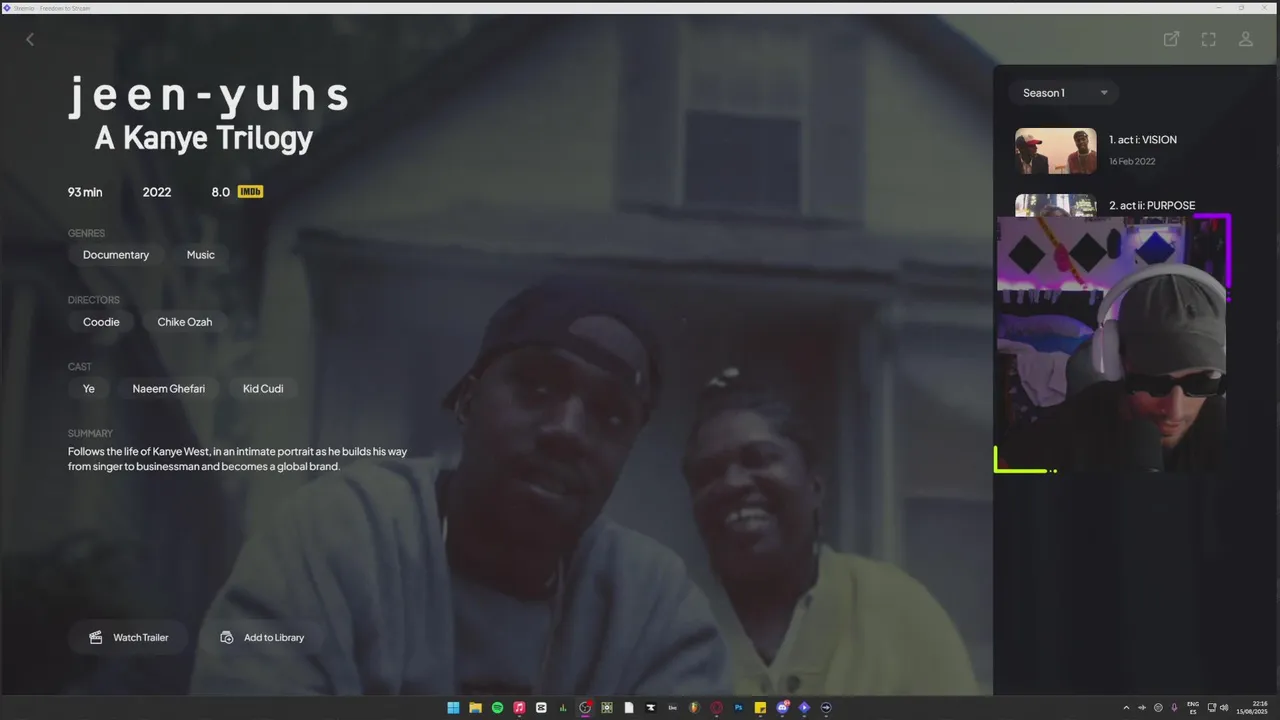The width and height of the screenshot is (1280, 720).
Task: Show hidden system tray icons
Action: [1126, 708]
